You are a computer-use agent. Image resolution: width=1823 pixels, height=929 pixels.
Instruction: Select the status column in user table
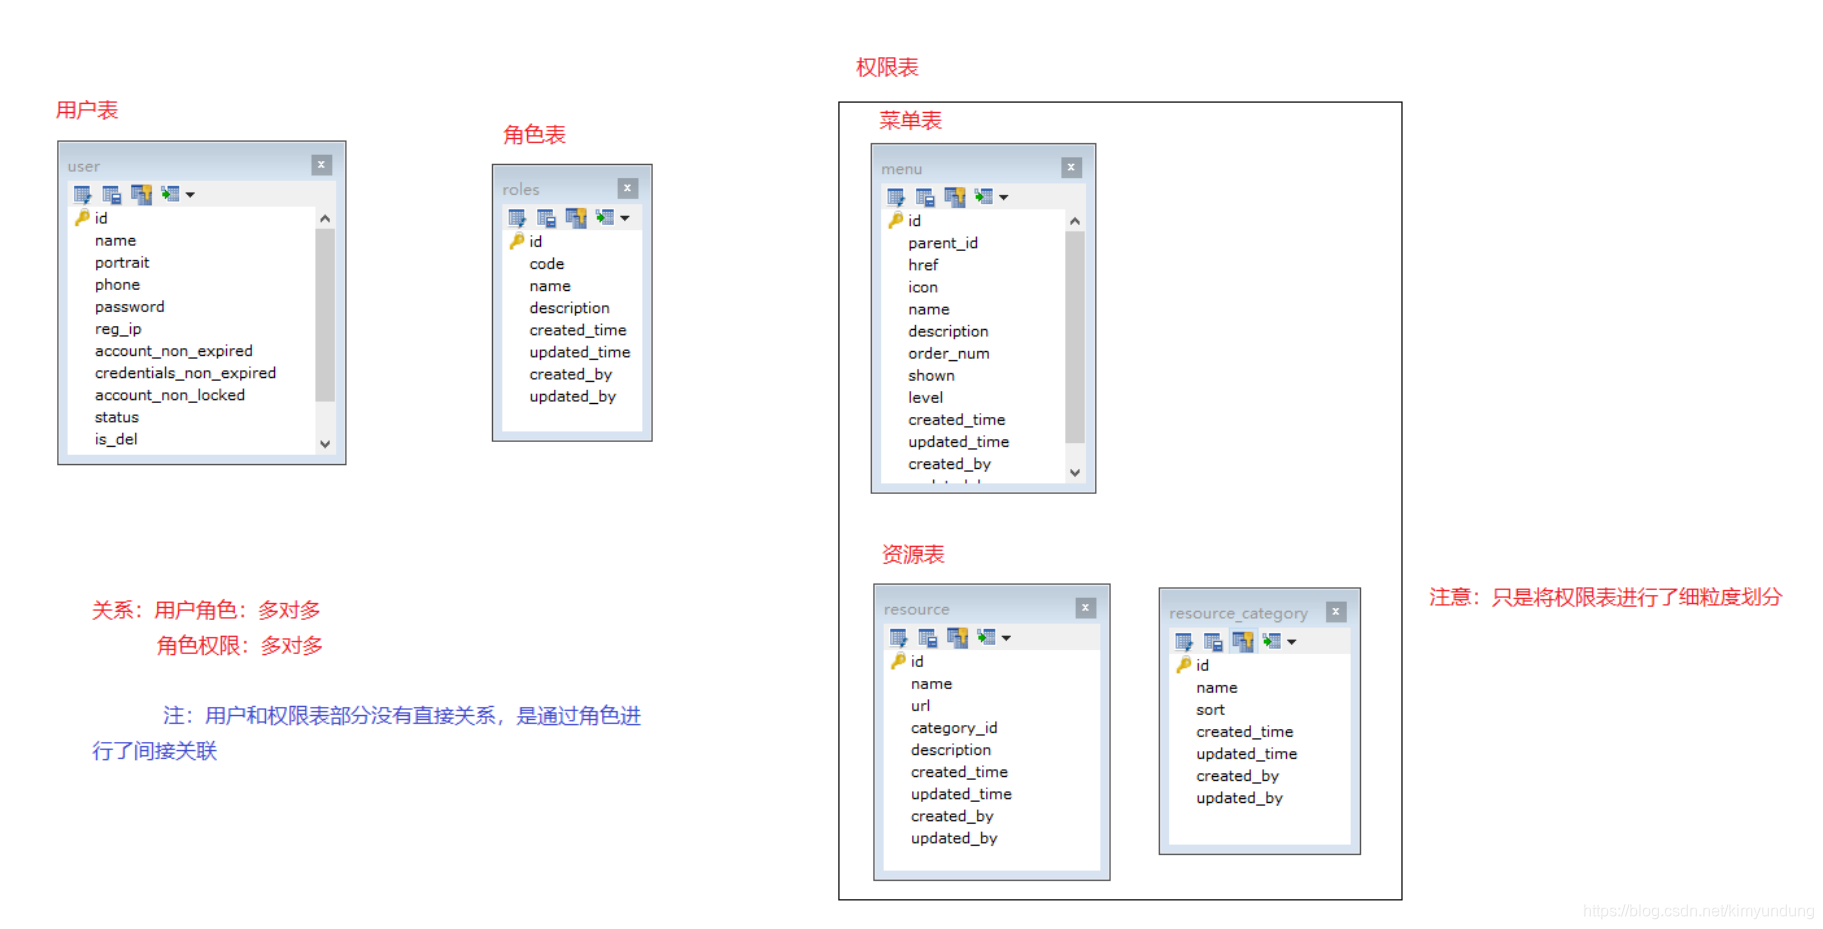[x=117, y=417]
